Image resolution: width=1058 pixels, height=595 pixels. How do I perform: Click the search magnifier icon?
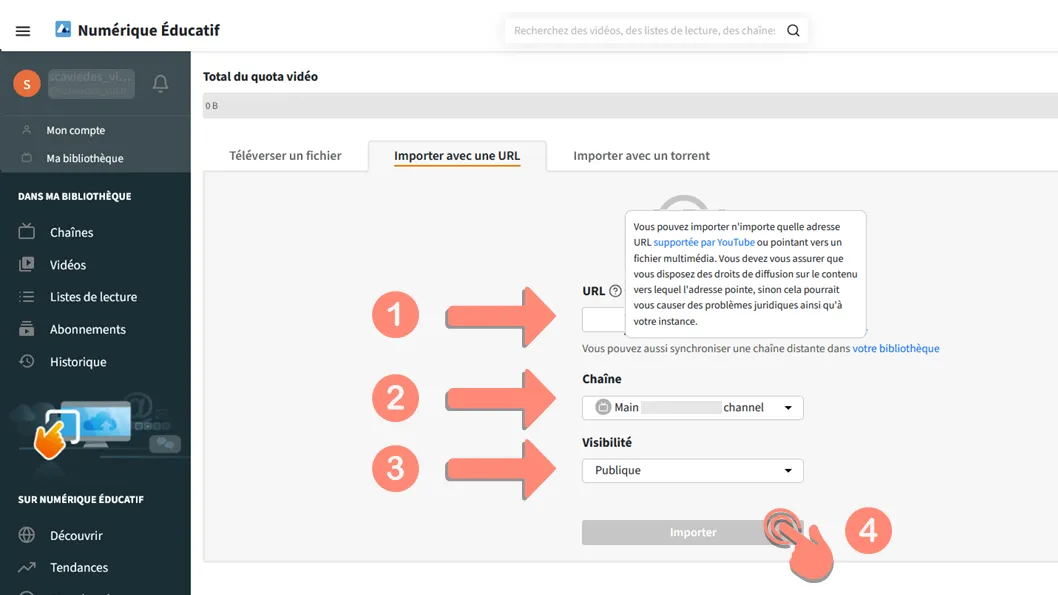(794, 30)
